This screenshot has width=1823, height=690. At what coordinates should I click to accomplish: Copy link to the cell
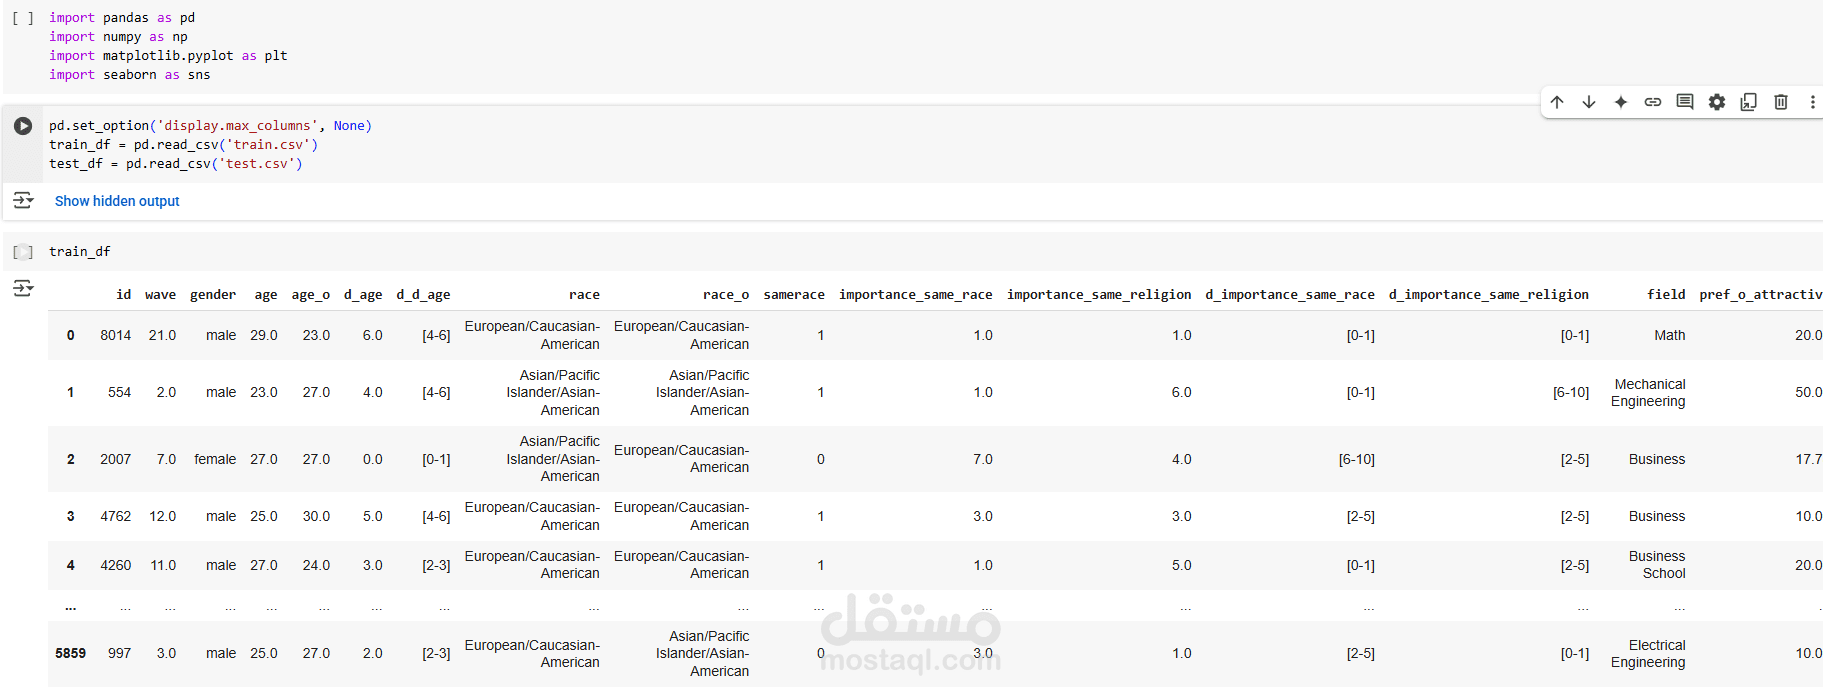(x=1653, y=102)
